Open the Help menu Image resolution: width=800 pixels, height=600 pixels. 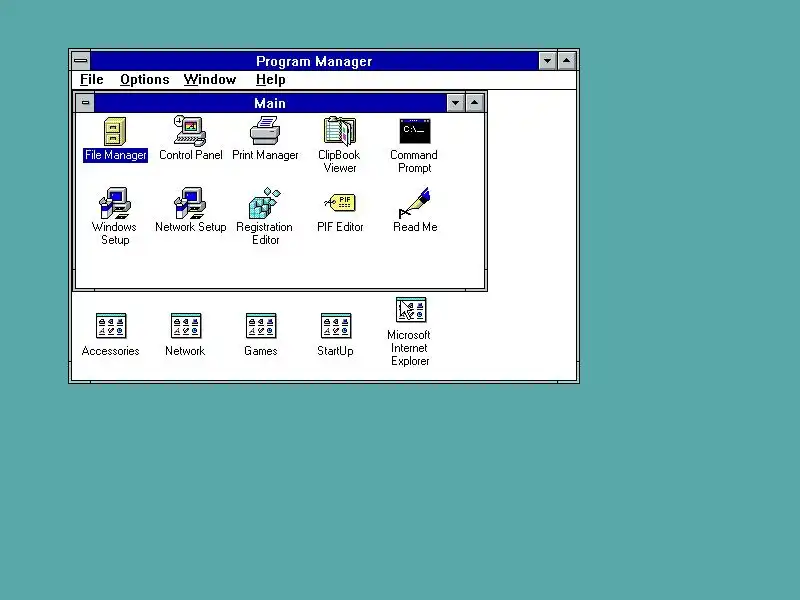click(x=270, y=80)
